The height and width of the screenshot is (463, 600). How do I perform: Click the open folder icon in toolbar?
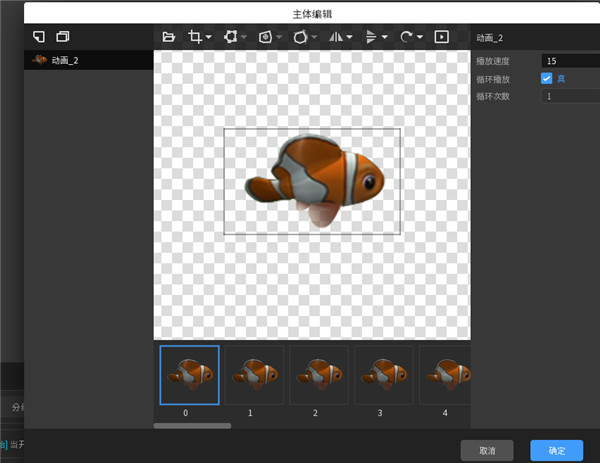[x=169, y=37]
